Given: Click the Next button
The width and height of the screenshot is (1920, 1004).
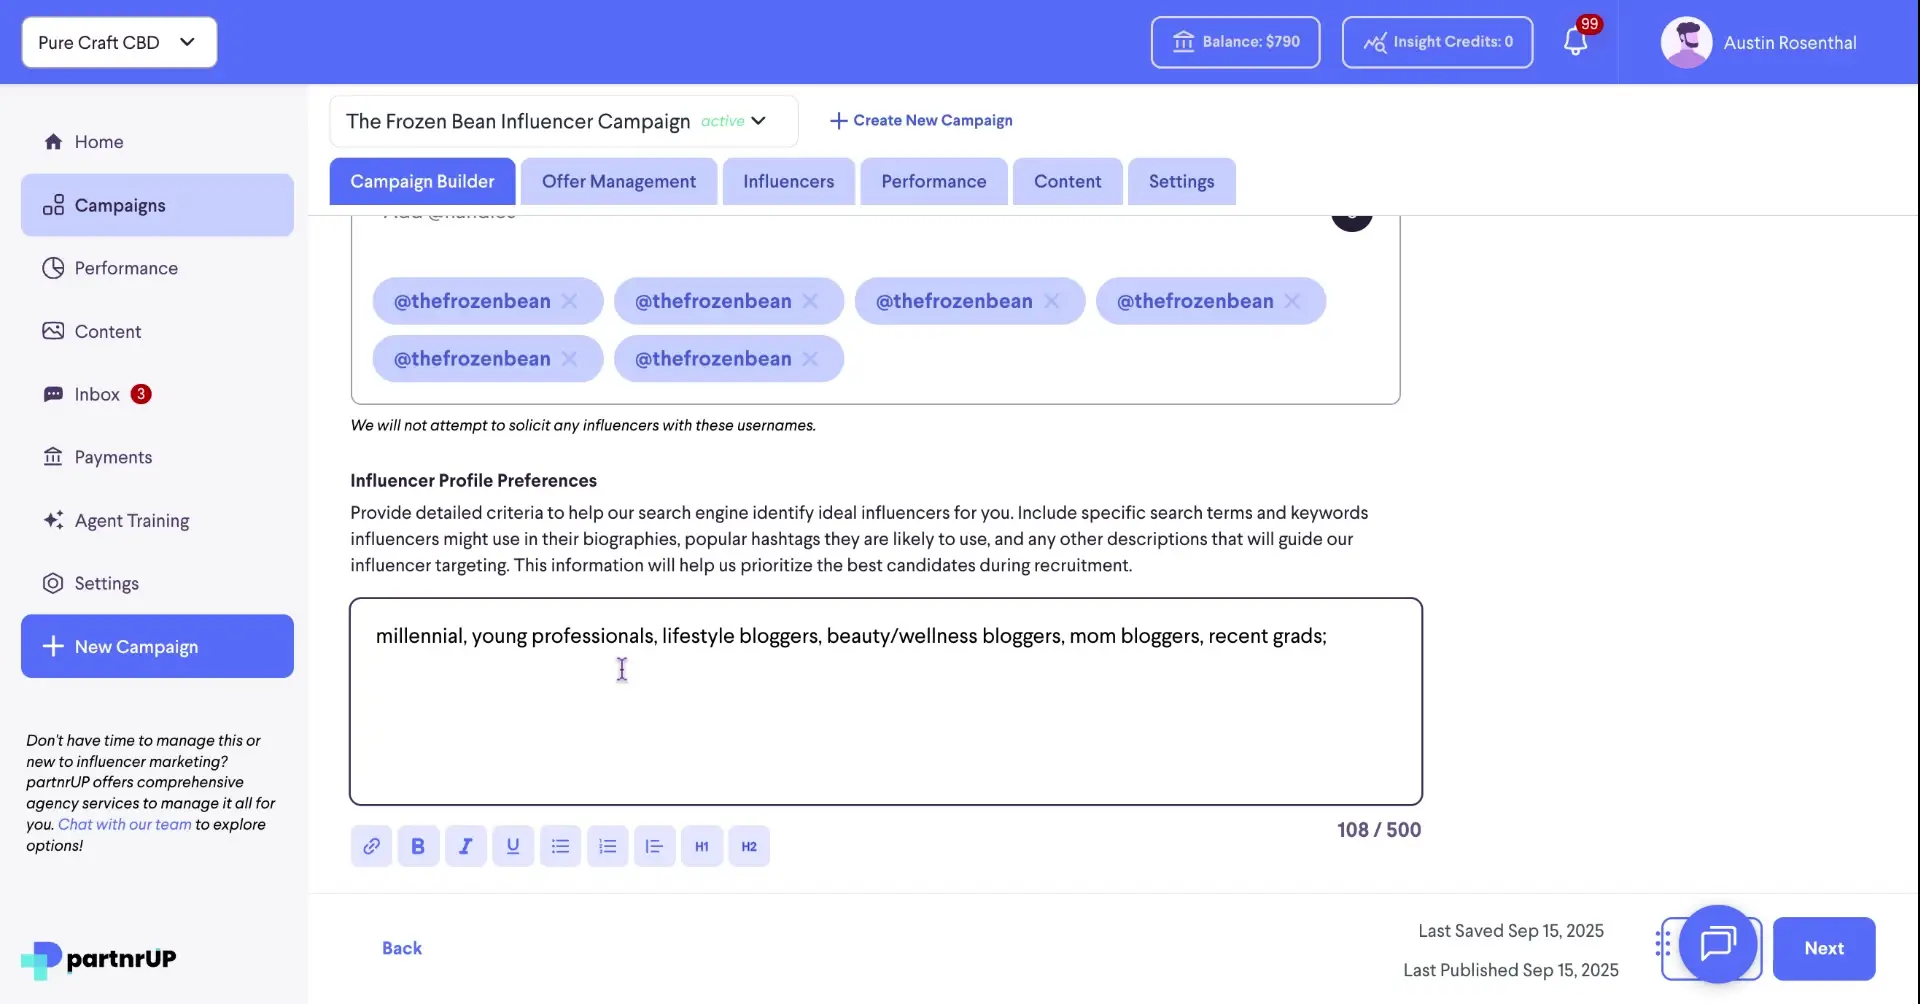Looking at the screenshot, I should tap(1824, 948).
